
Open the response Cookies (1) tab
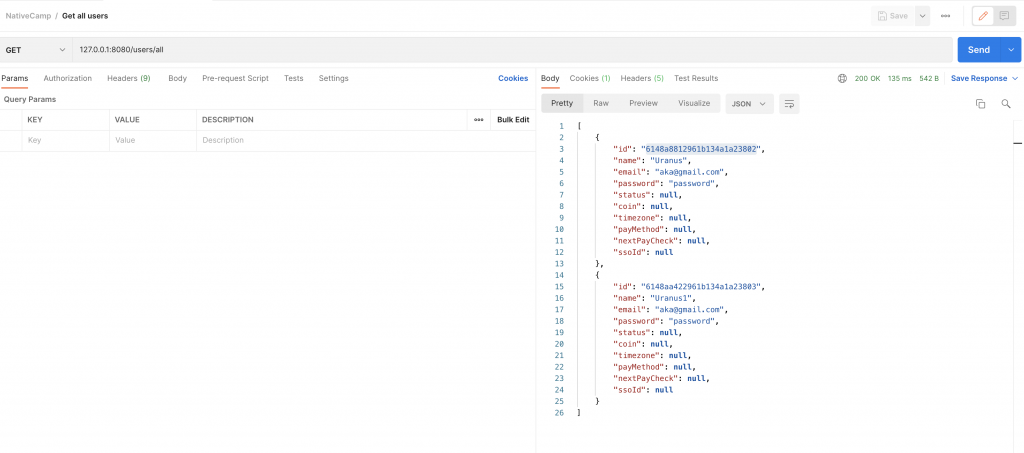(590, 78)
